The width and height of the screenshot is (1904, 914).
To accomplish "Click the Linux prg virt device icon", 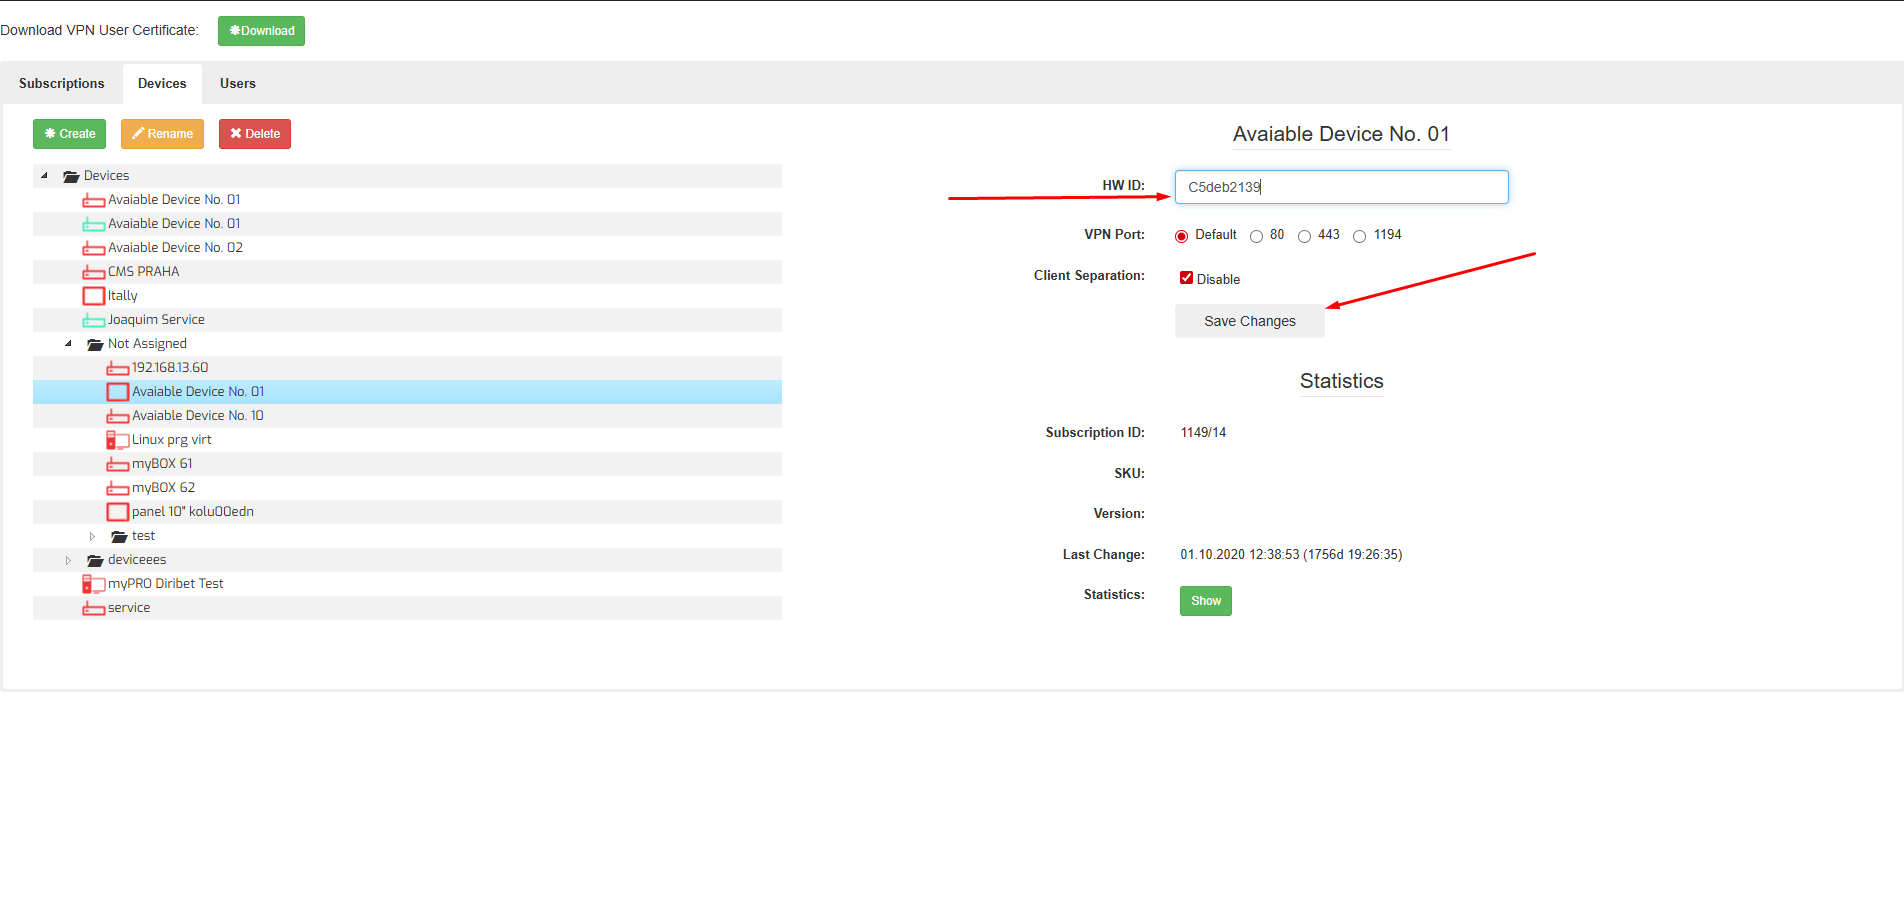I will pyautogui.click(x=117, y=440).
